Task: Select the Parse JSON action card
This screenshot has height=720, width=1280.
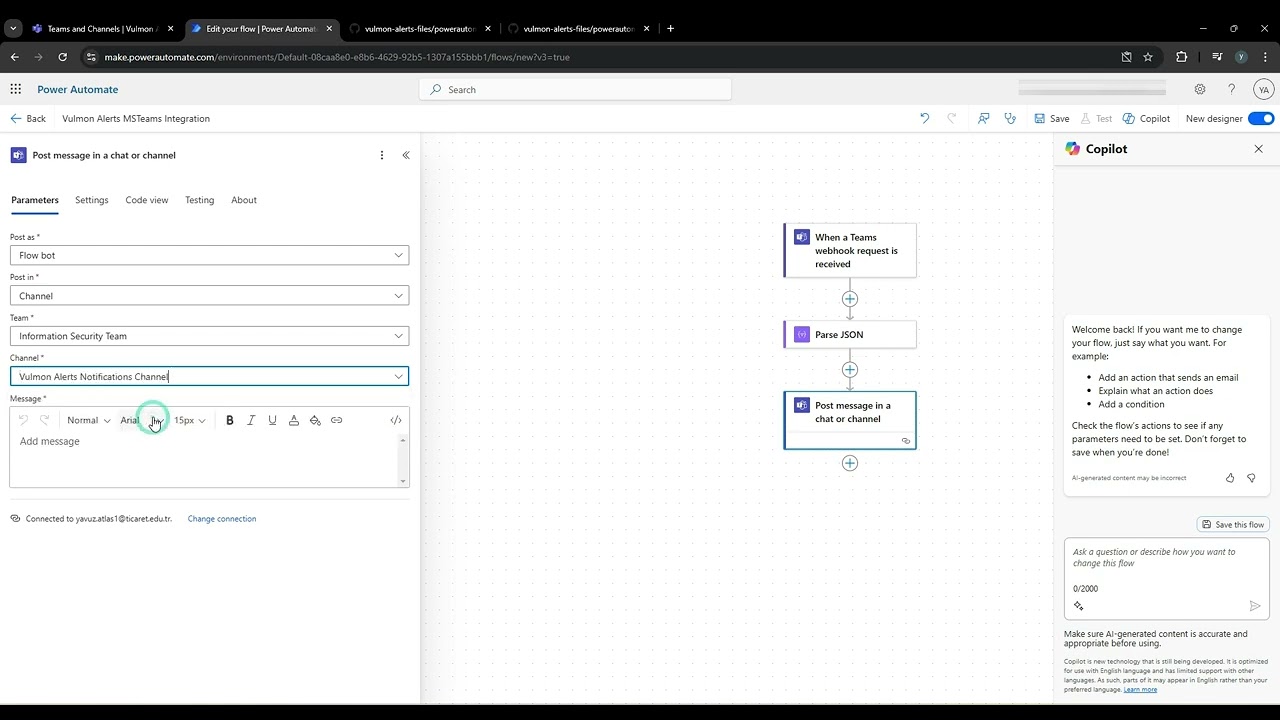Action: pyautogui.click(x=850, y=335)
